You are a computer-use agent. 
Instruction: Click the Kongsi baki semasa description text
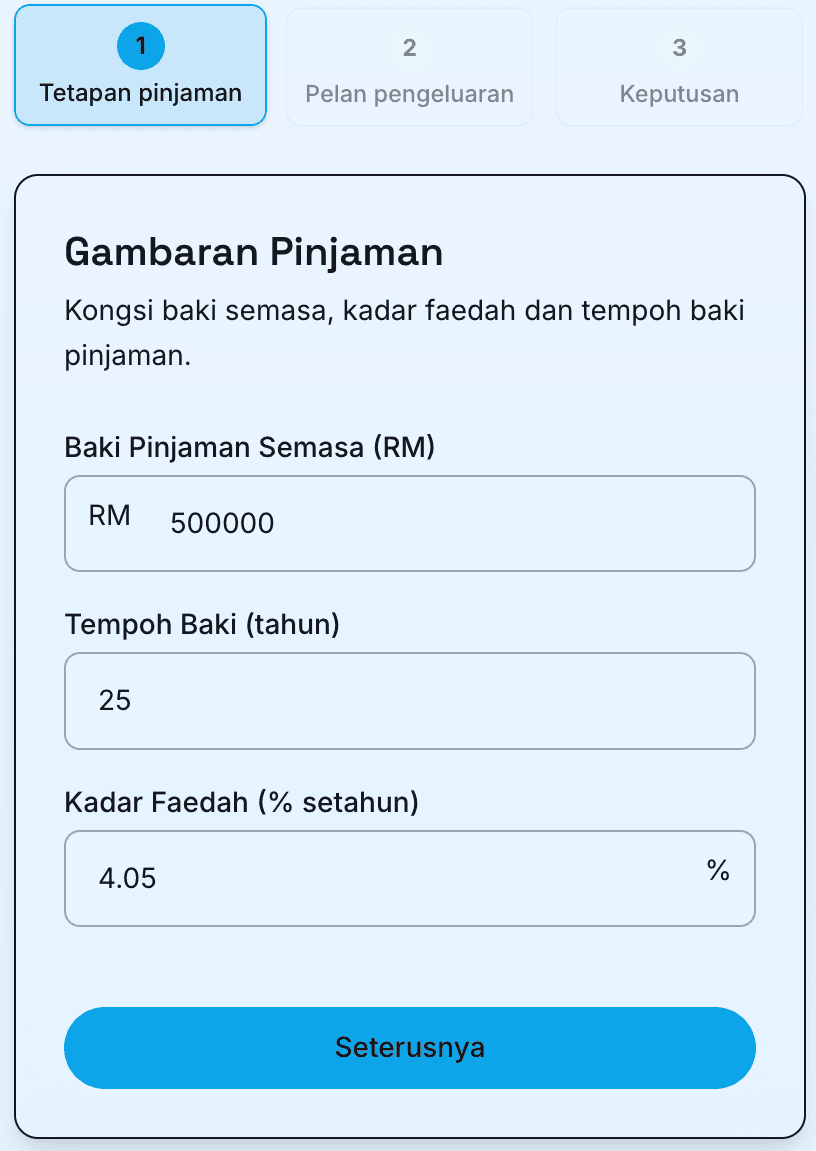(x=404, y=310)
